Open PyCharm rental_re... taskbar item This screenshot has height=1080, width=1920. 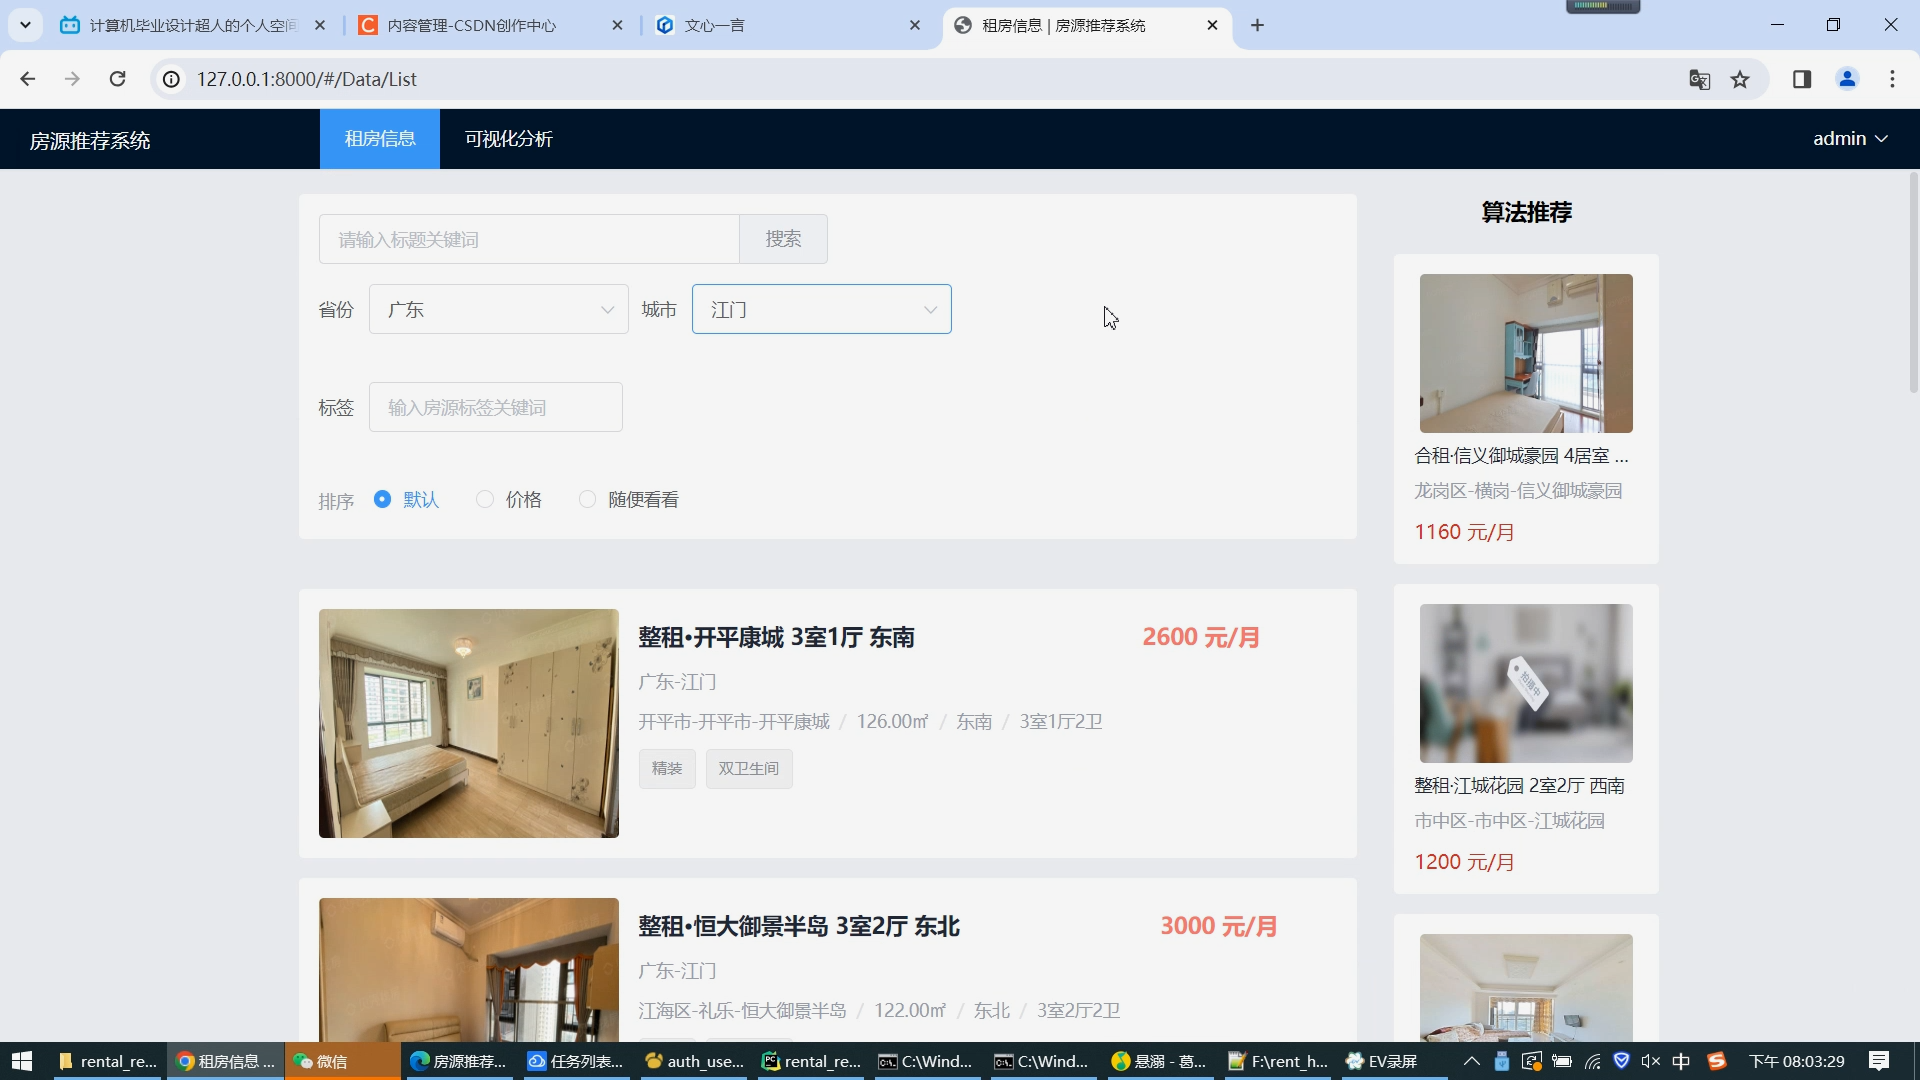[x=811, y=1061]
